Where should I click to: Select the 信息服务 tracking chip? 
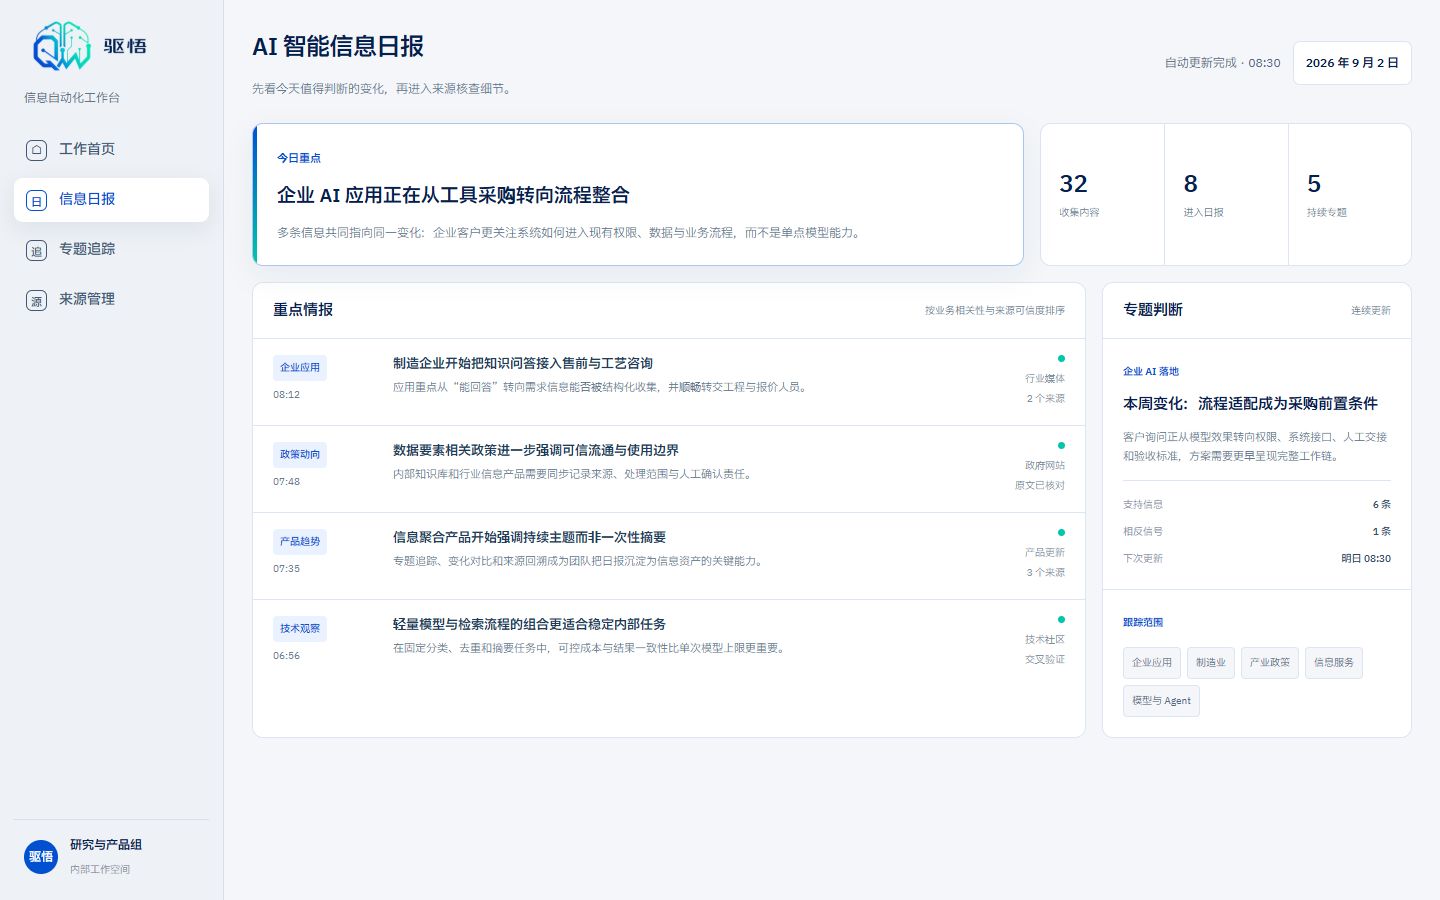(1334, 662)
